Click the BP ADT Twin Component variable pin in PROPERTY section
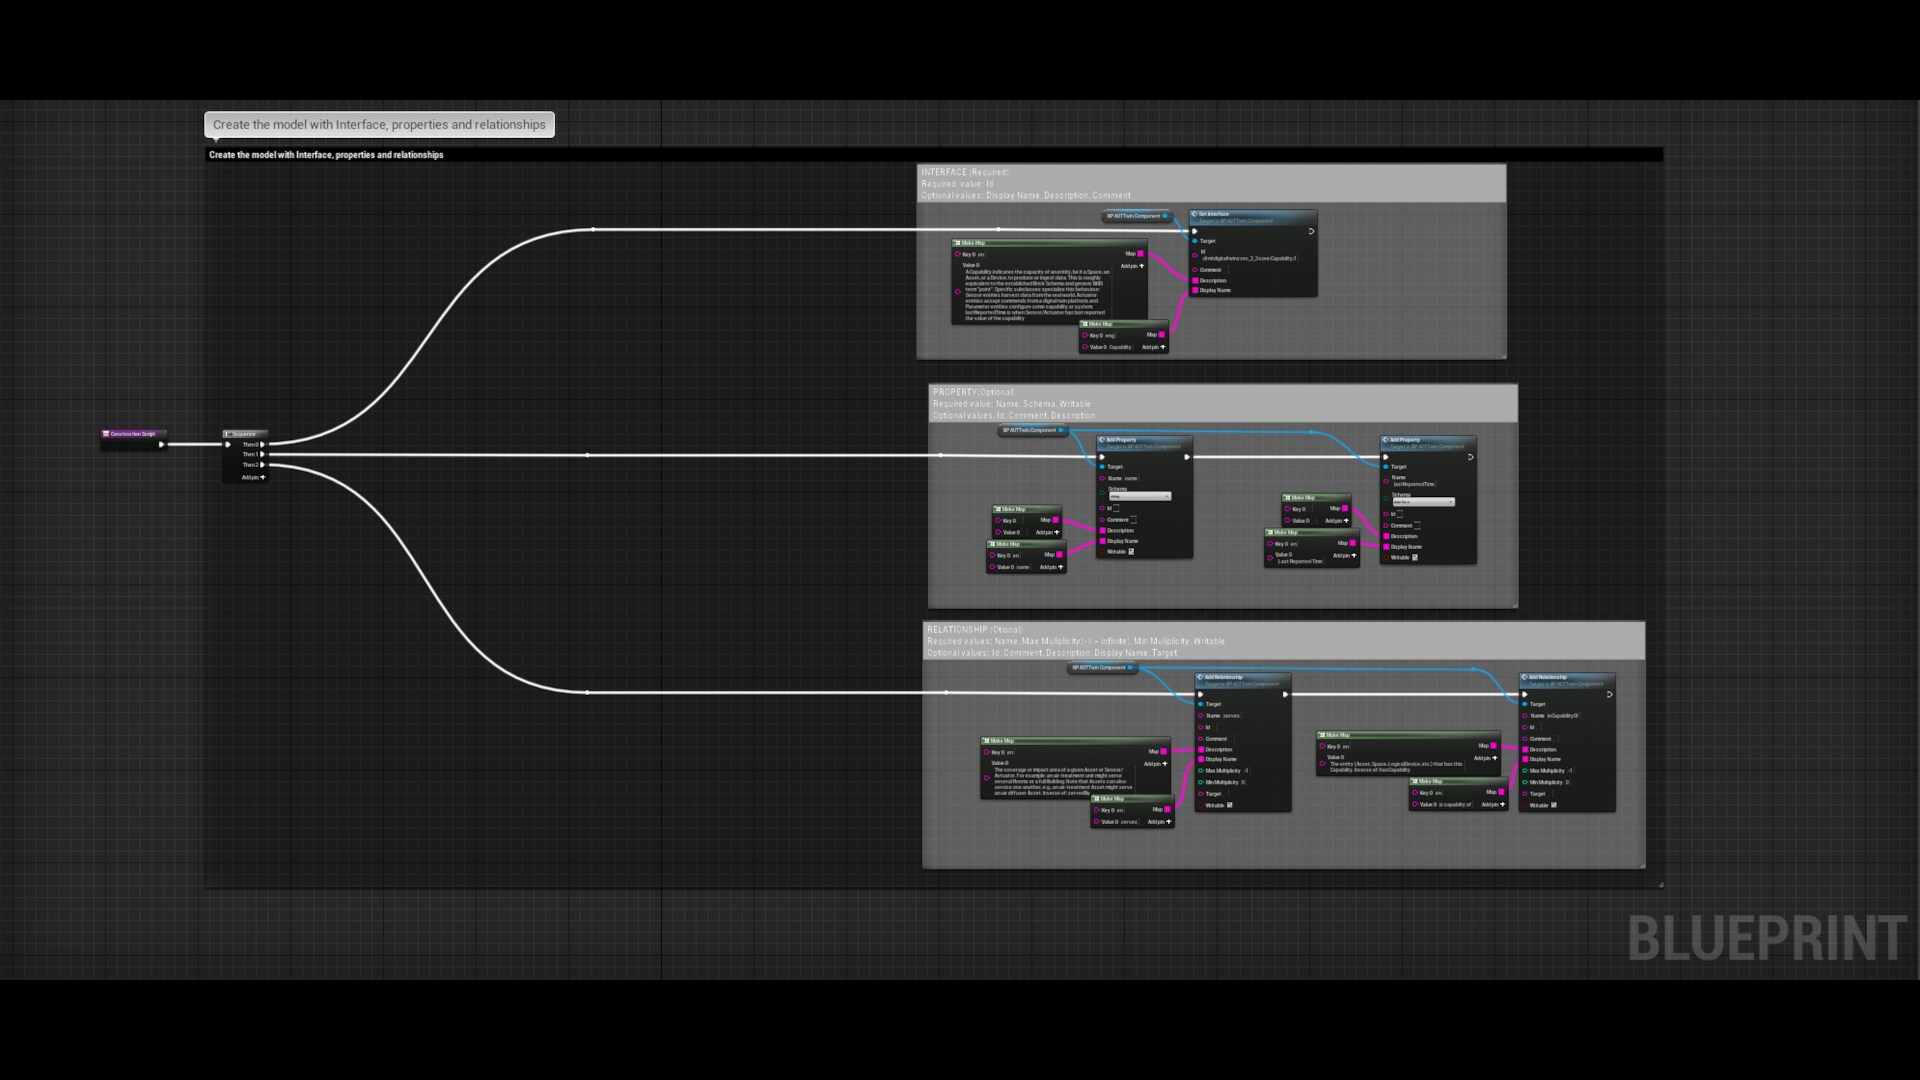The image size is (1920, 1080). tap(1062, 430)
